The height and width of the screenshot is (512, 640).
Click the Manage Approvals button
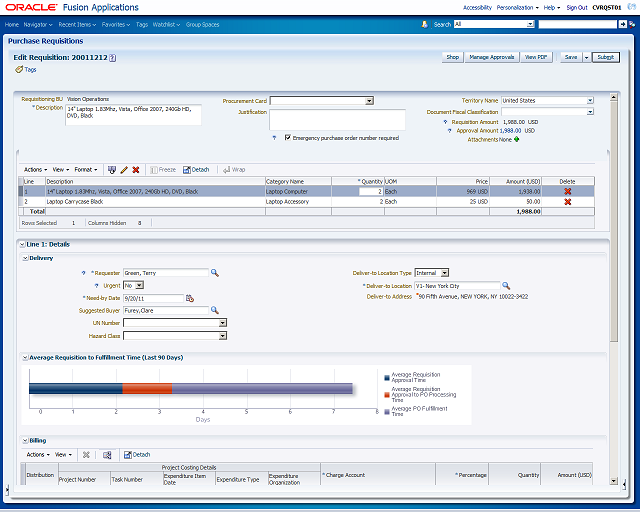click(x=491, y=58)
